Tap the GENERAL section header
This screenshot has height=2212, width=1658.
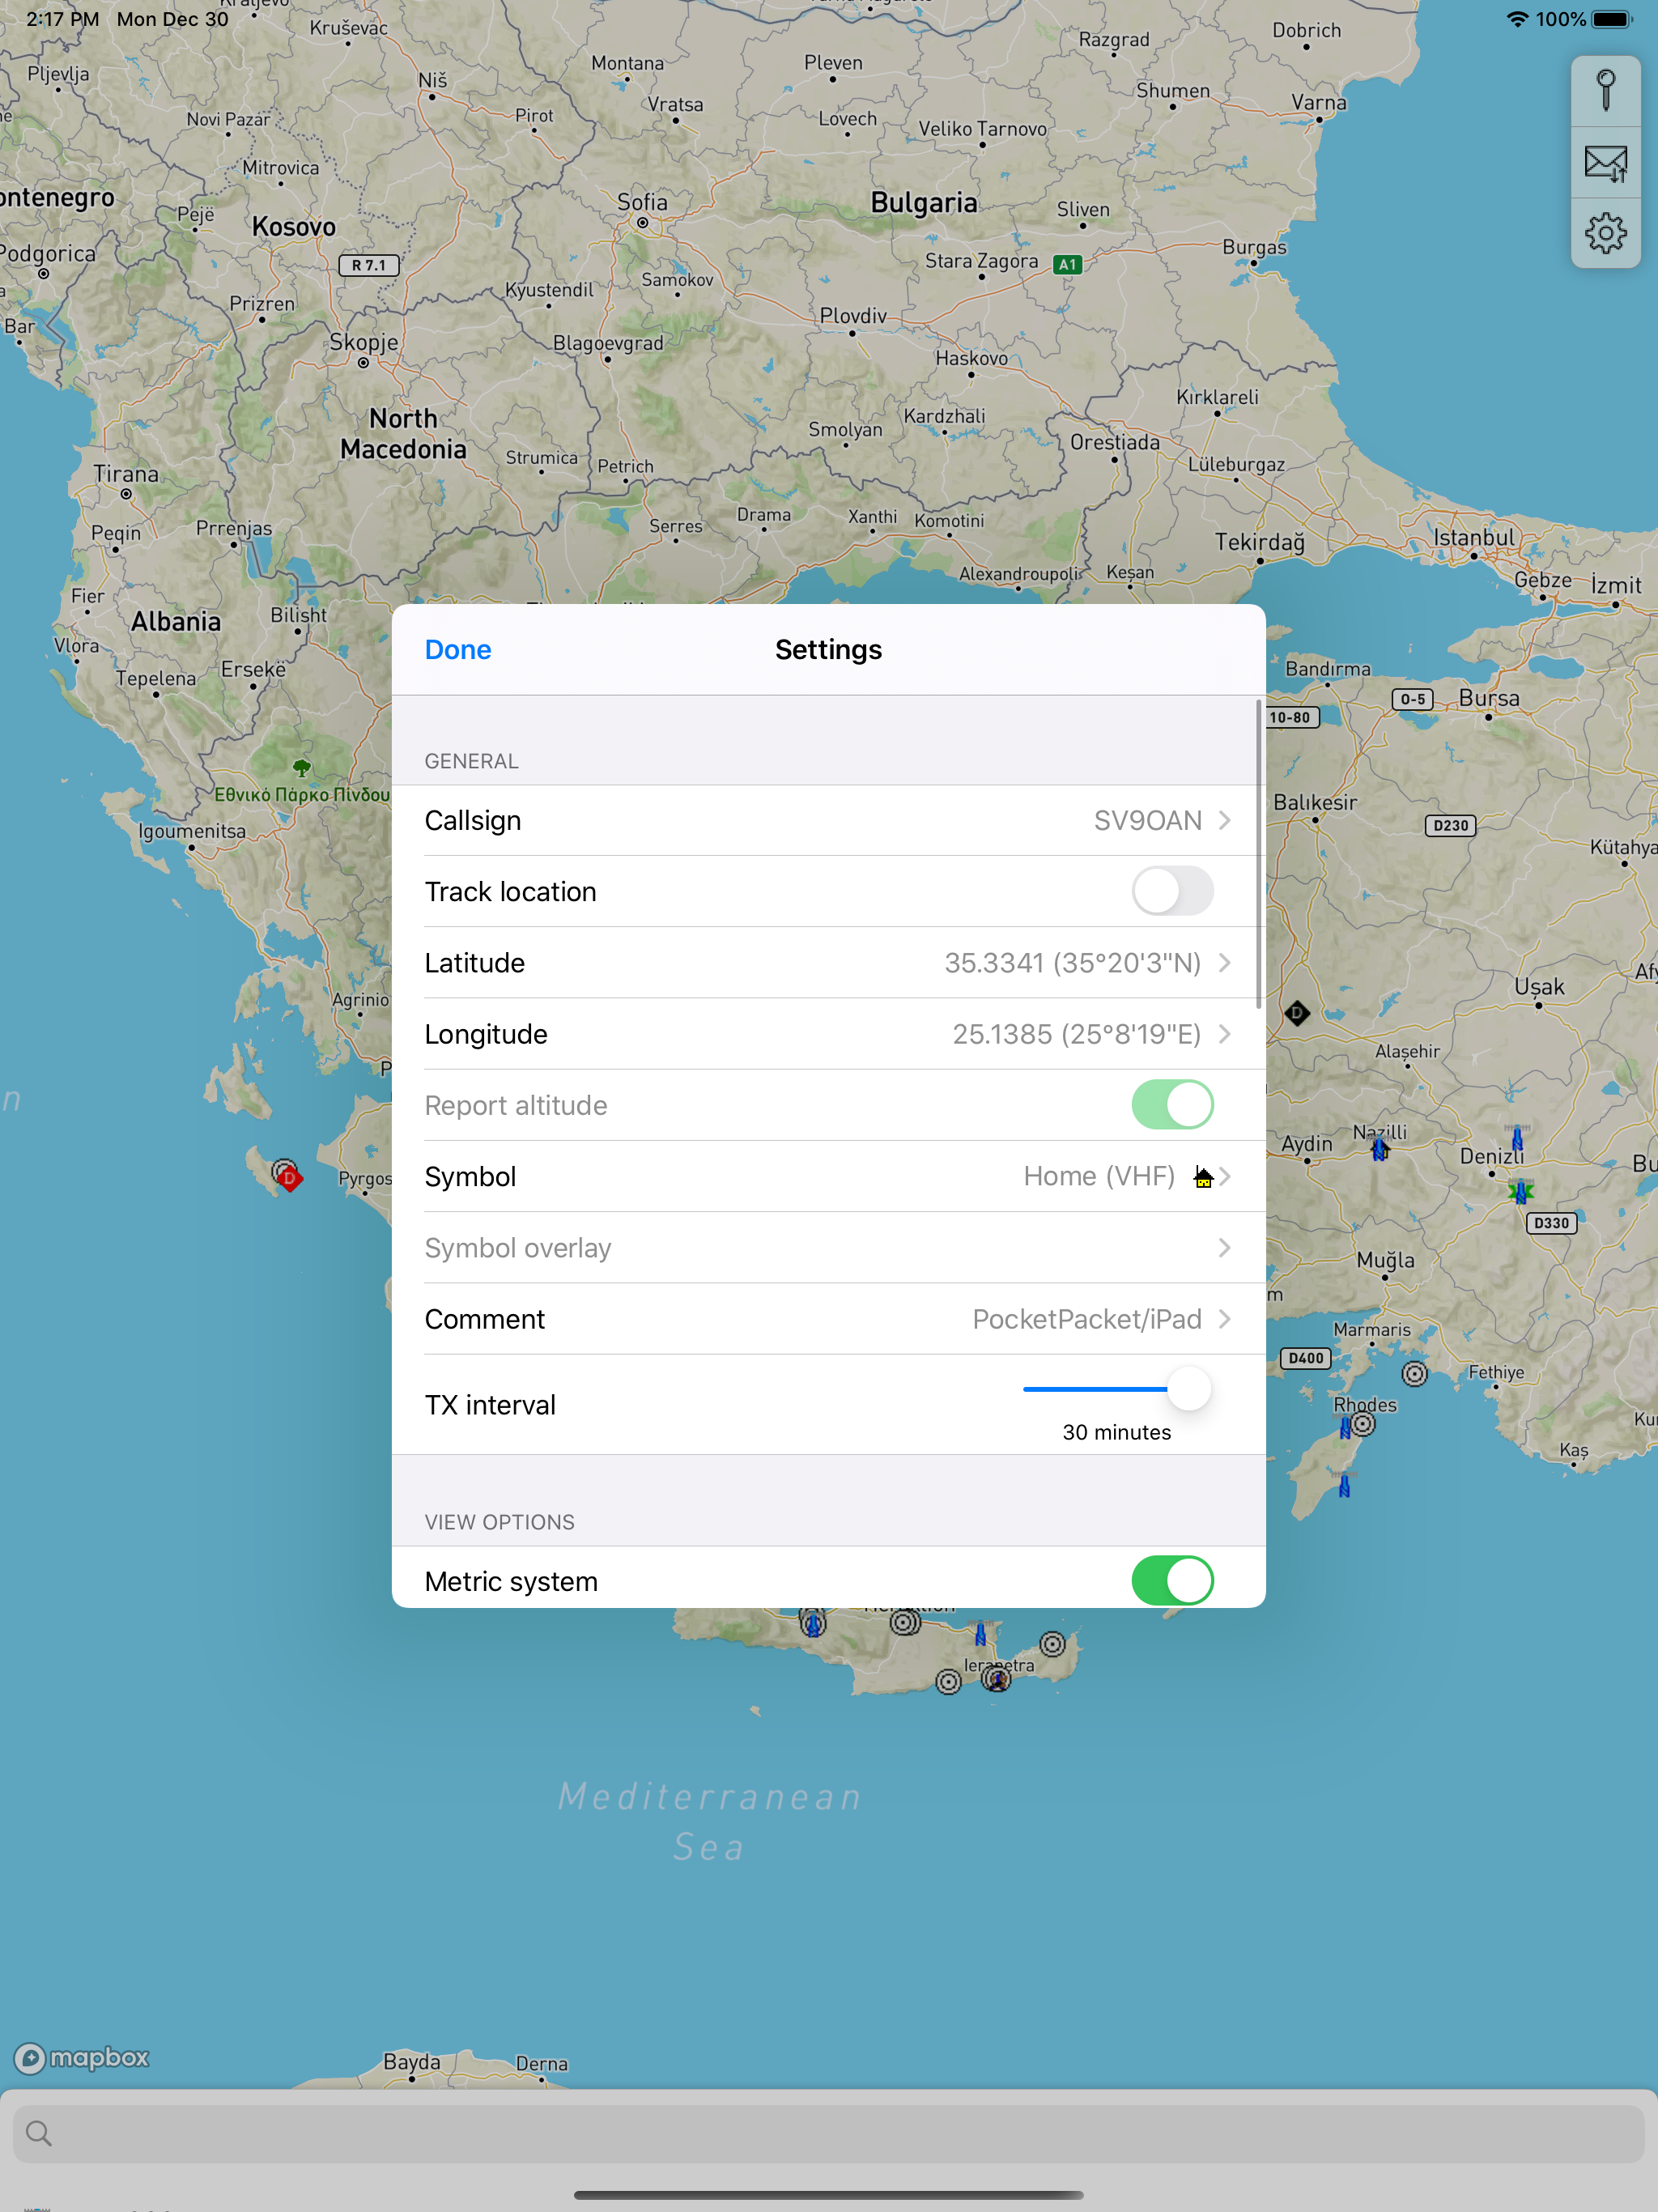point(471,761)
